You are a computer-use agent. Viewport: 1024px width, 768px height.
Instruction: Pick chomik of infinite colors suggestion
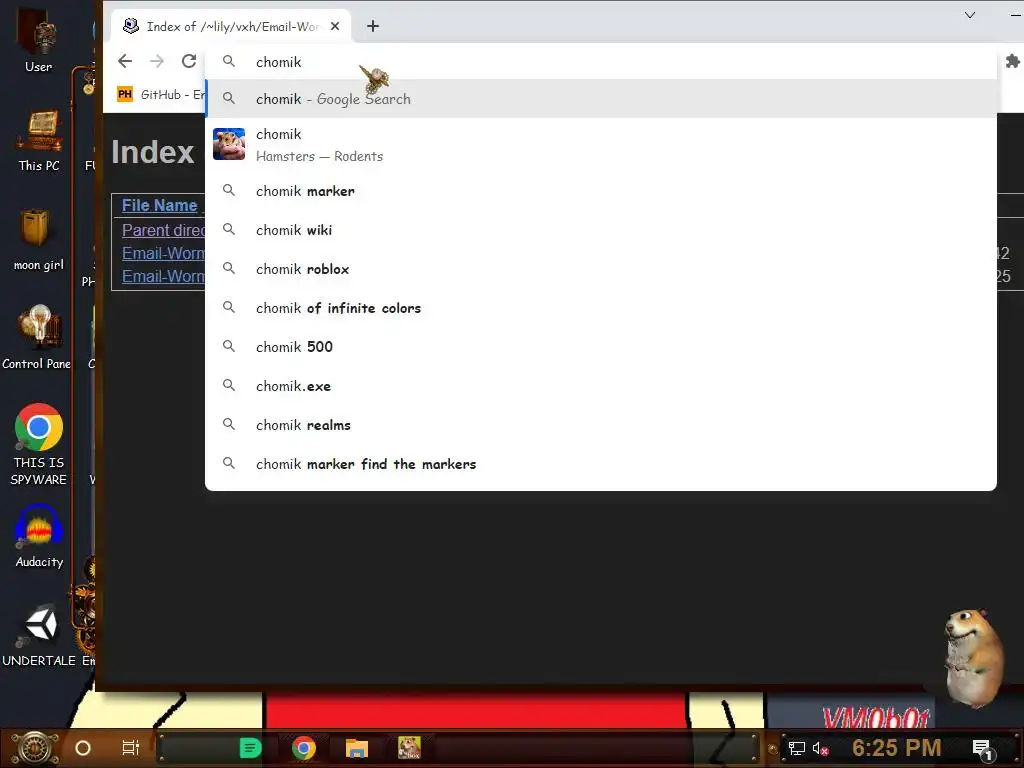pos(601,308)
